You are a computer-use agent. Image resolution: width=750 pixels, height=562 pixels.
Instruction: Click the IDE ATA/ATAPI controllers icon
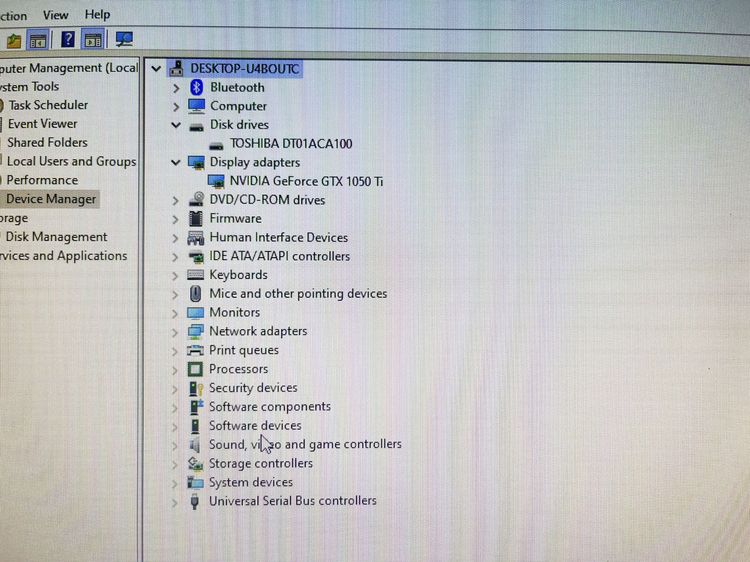tap(196, 257)
